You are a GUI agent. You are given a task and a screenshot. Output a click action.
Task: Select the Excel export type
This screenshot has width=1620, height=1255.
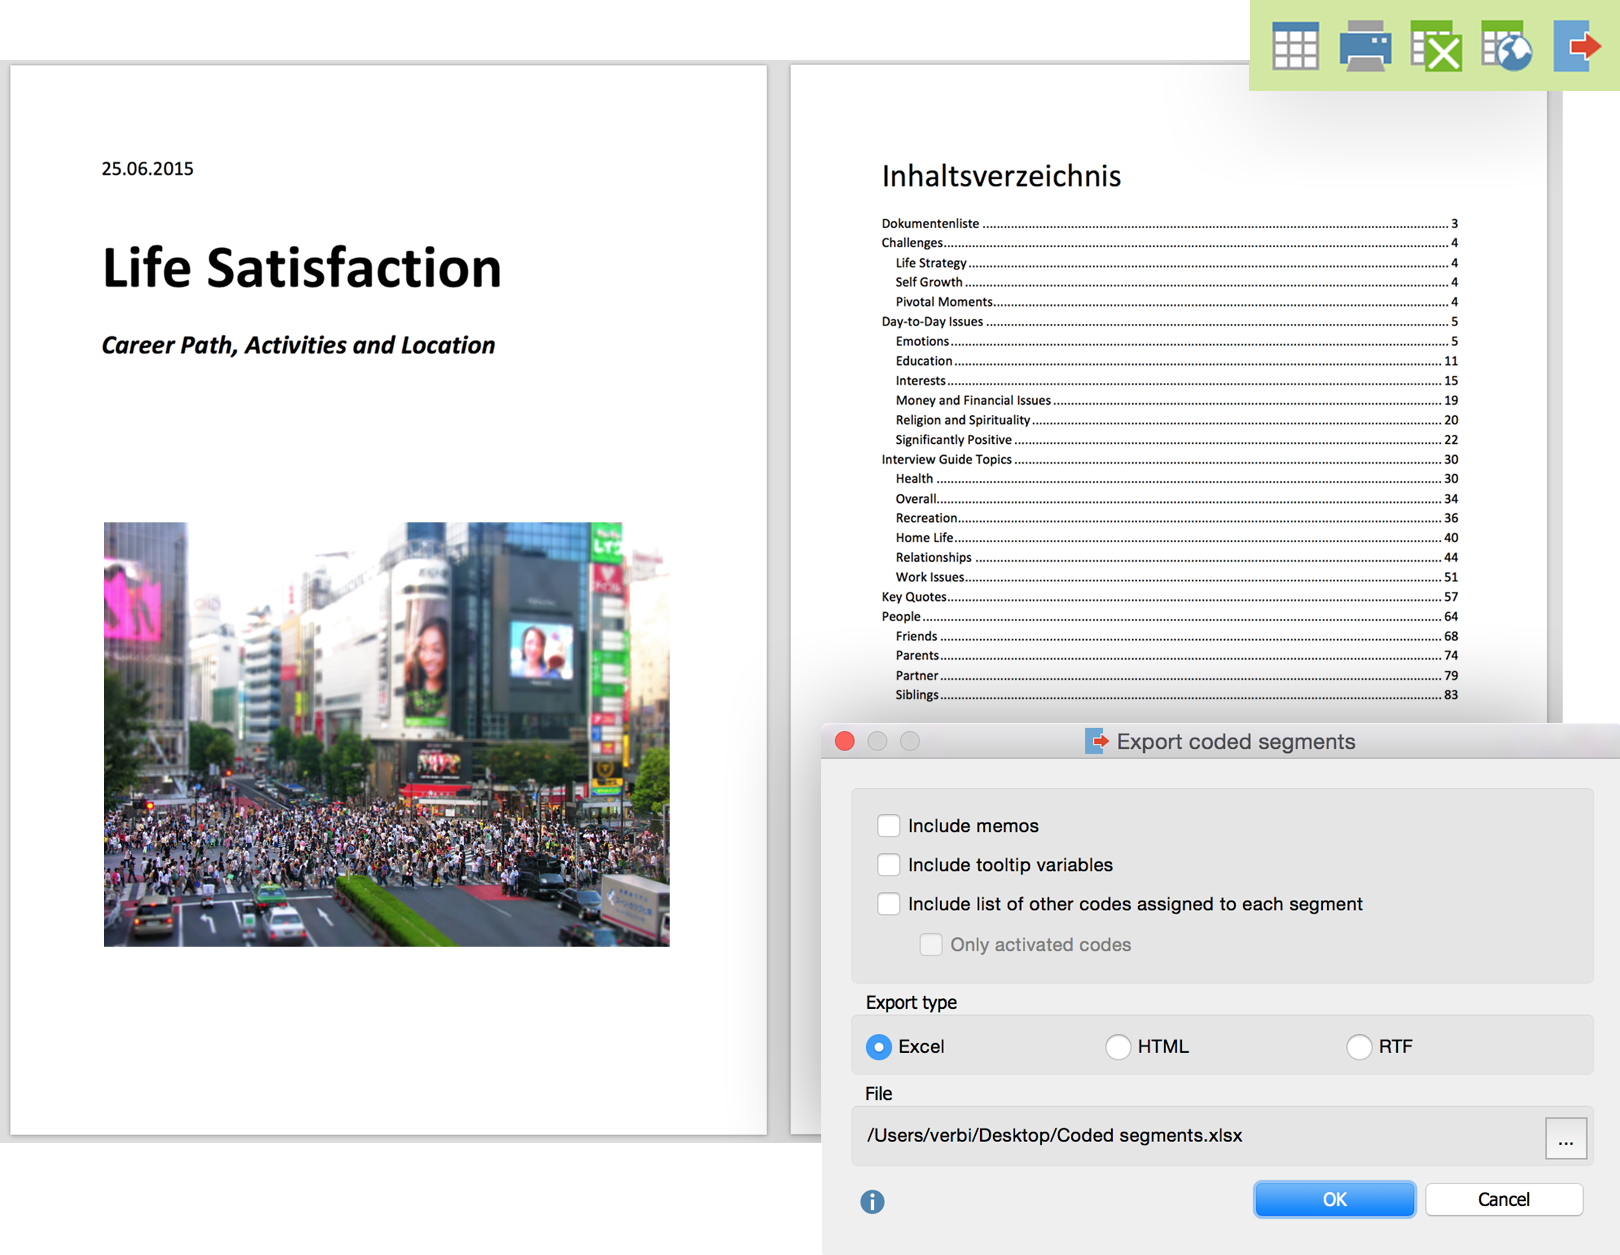[x=878, y=1046]
